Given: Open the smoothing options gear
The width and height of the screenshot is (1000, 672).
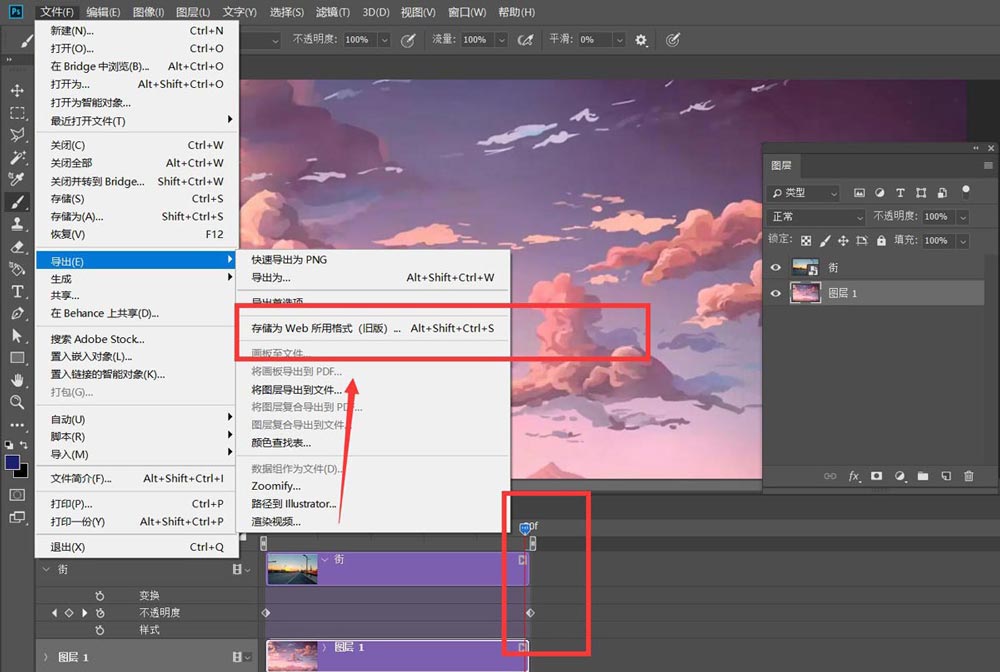Looking at the screenshot, I should coord(641,40).
